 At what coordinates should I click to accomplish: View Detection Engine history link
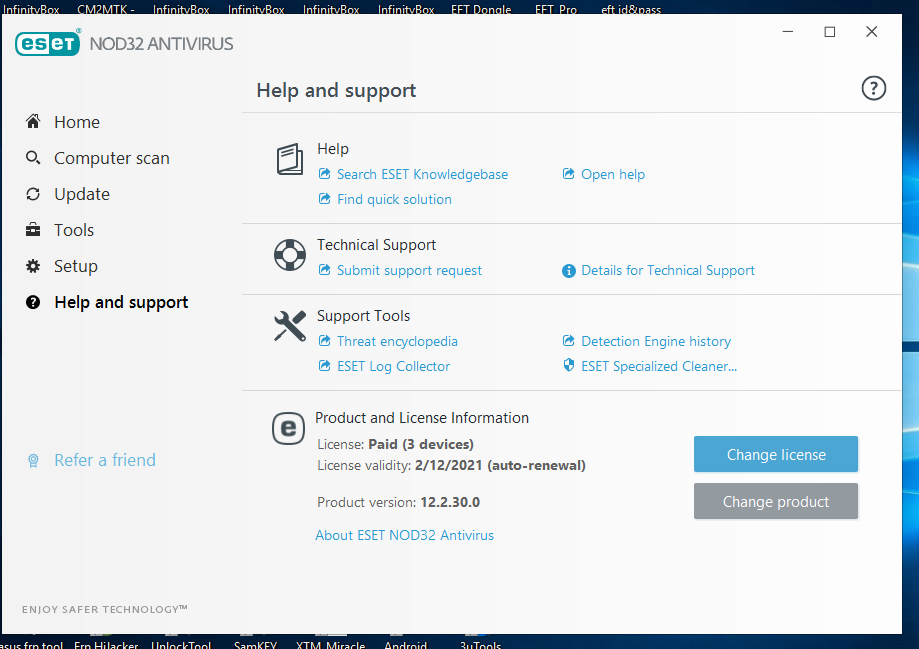click(656, 341)
